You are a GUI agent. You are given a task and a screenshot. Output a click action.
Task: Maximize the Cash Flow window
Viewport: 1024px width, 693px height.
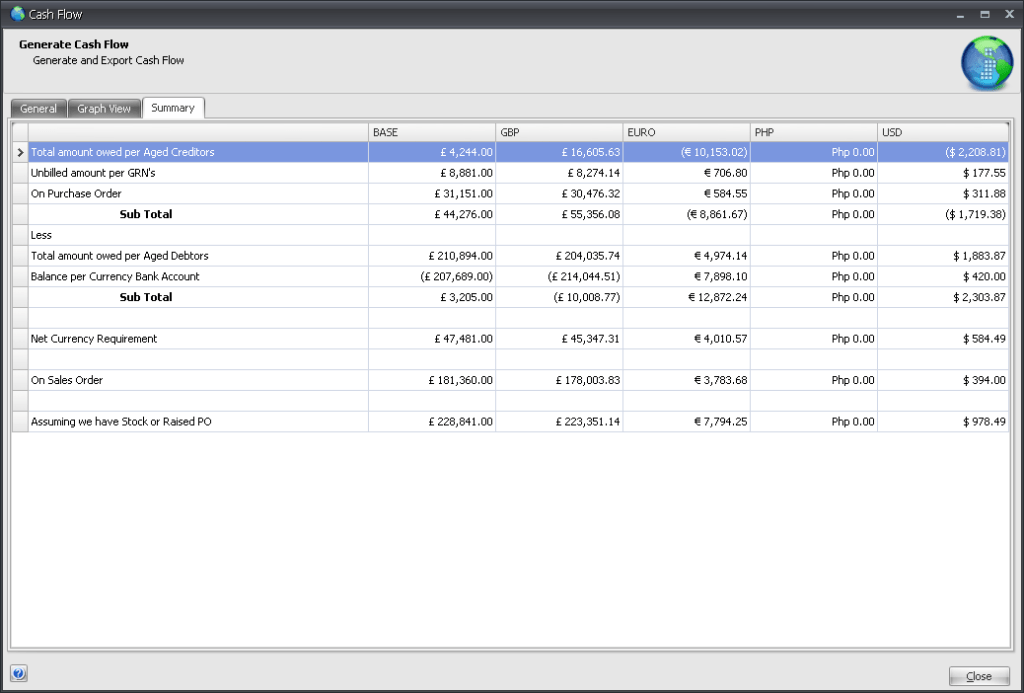tap(985, 14)
